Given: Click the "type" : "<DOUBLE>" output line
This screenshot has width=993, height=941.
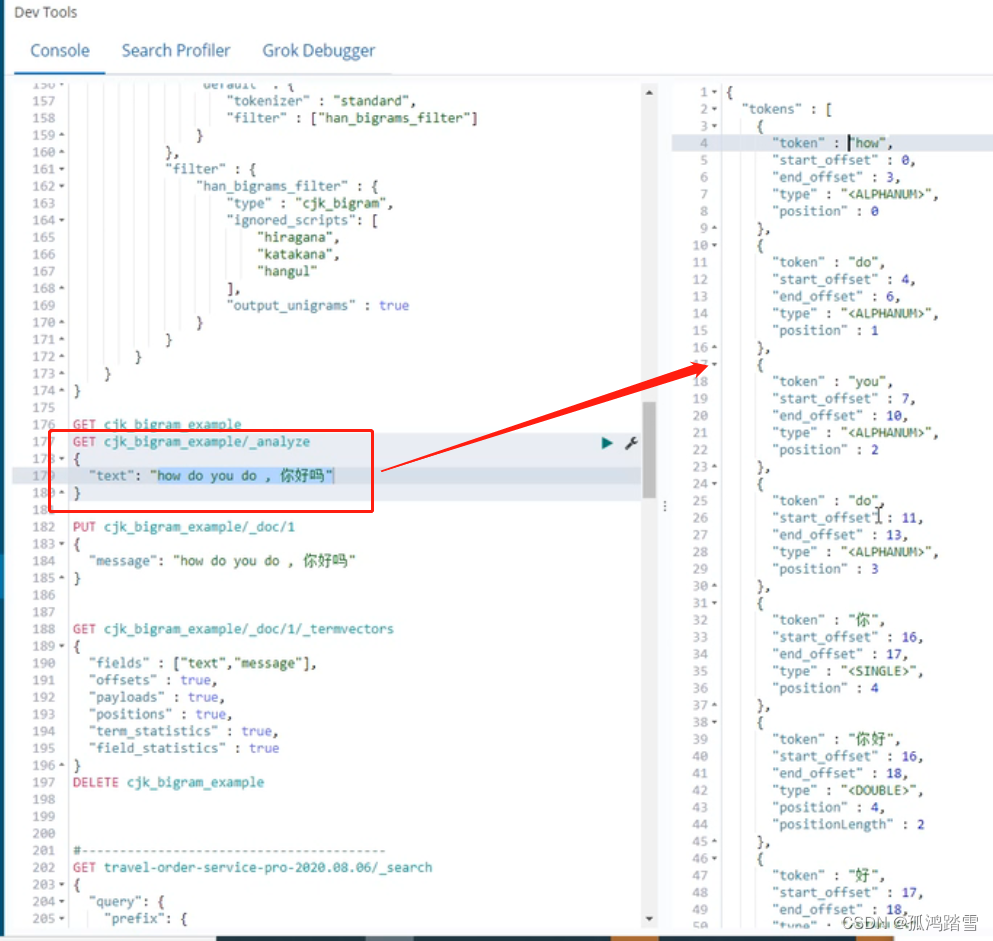Looking at the screenshot, I should (x=848, y=790).
